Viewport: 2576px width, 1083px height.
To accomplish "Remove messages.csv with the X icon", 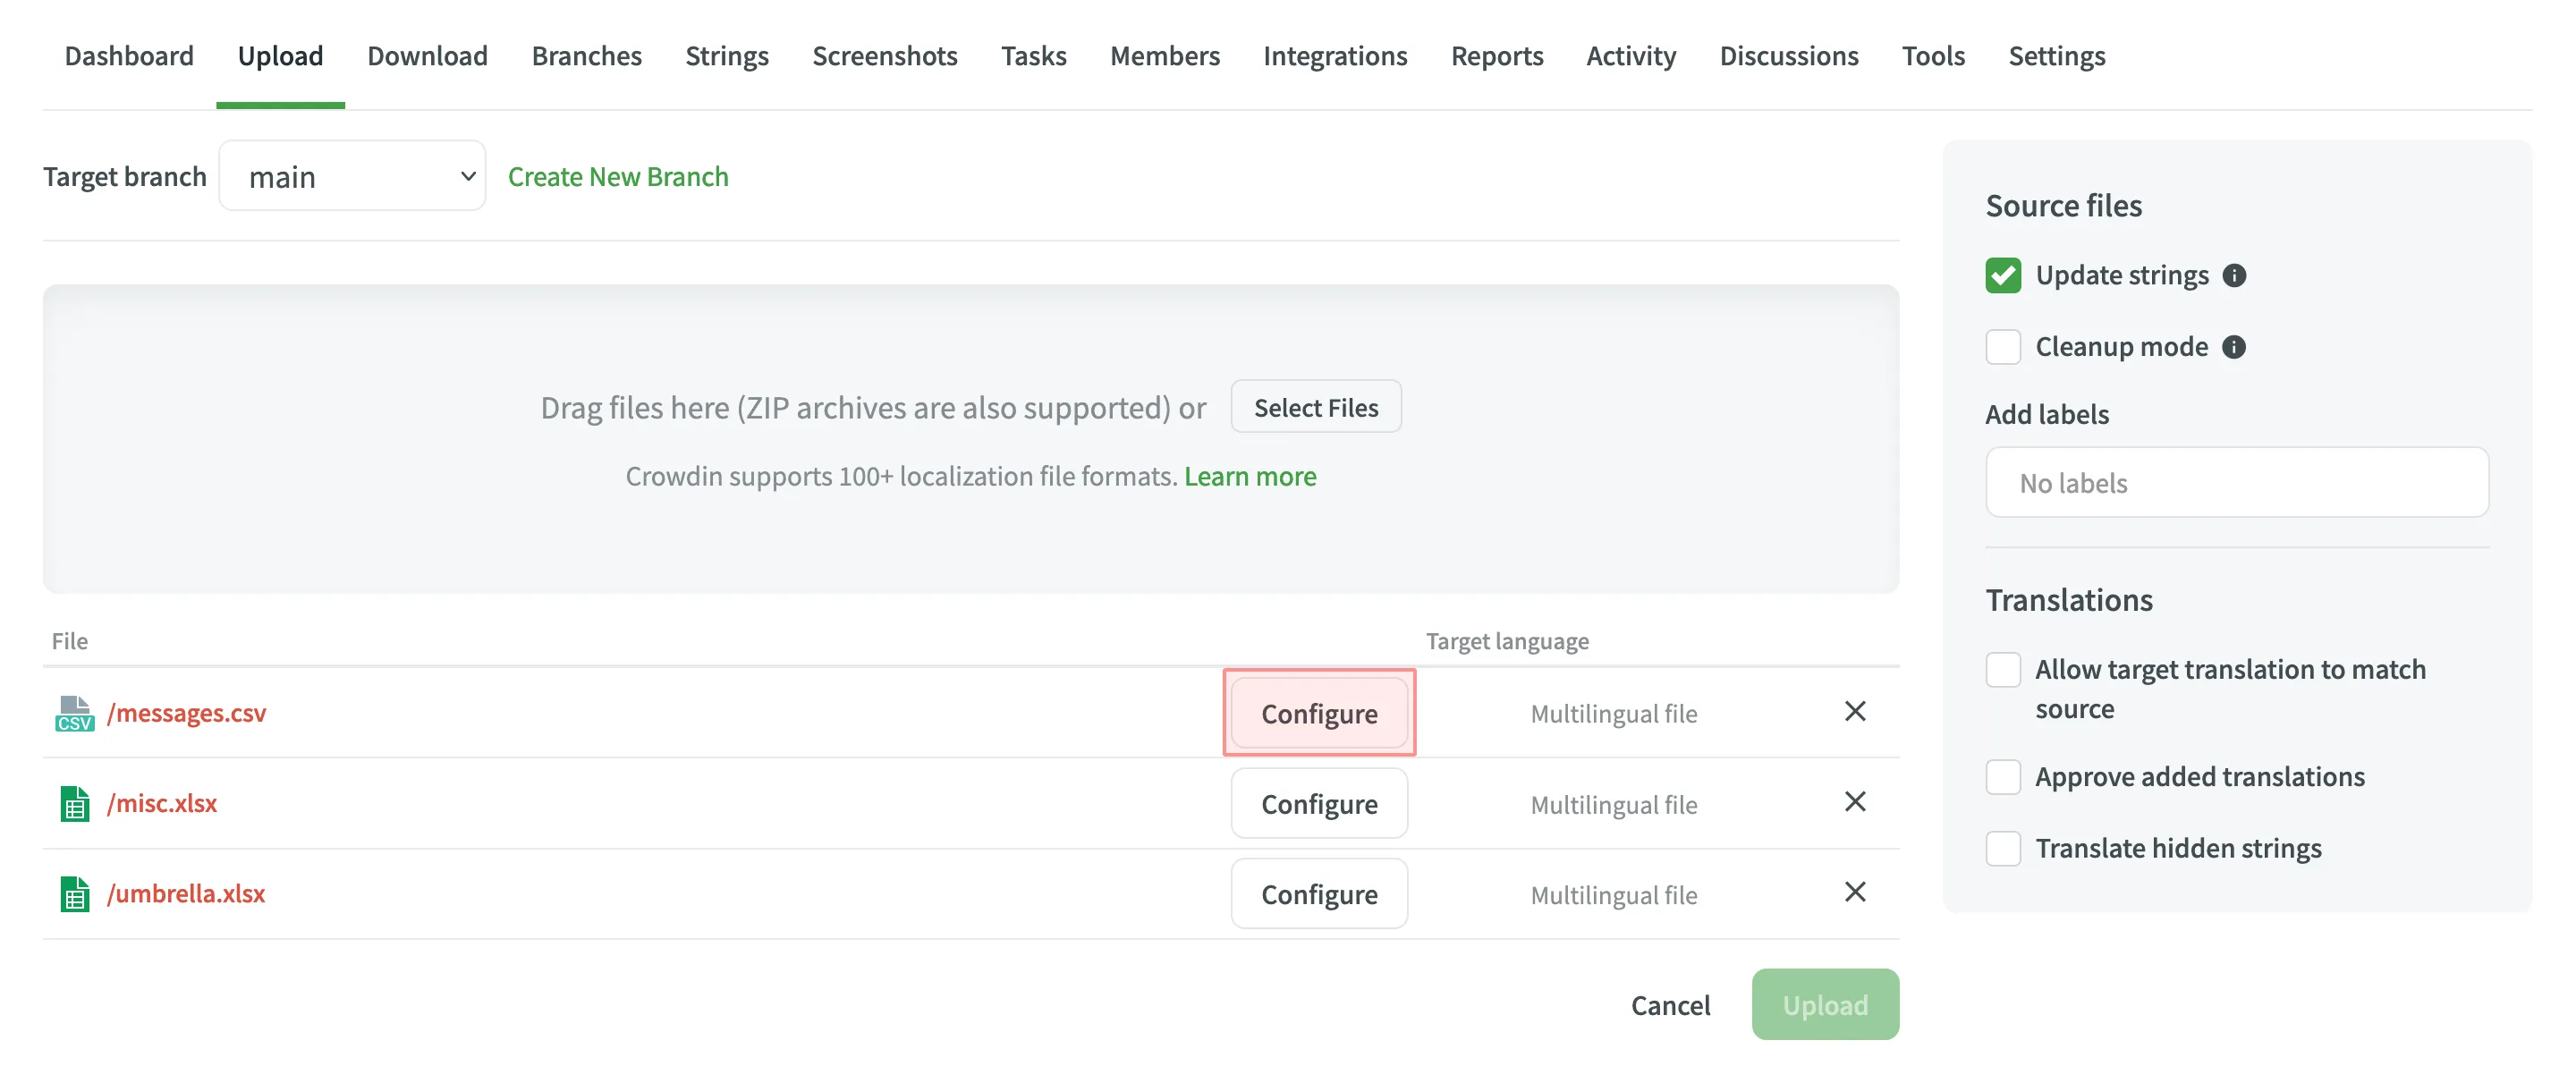I will [x=1856, y=711].
